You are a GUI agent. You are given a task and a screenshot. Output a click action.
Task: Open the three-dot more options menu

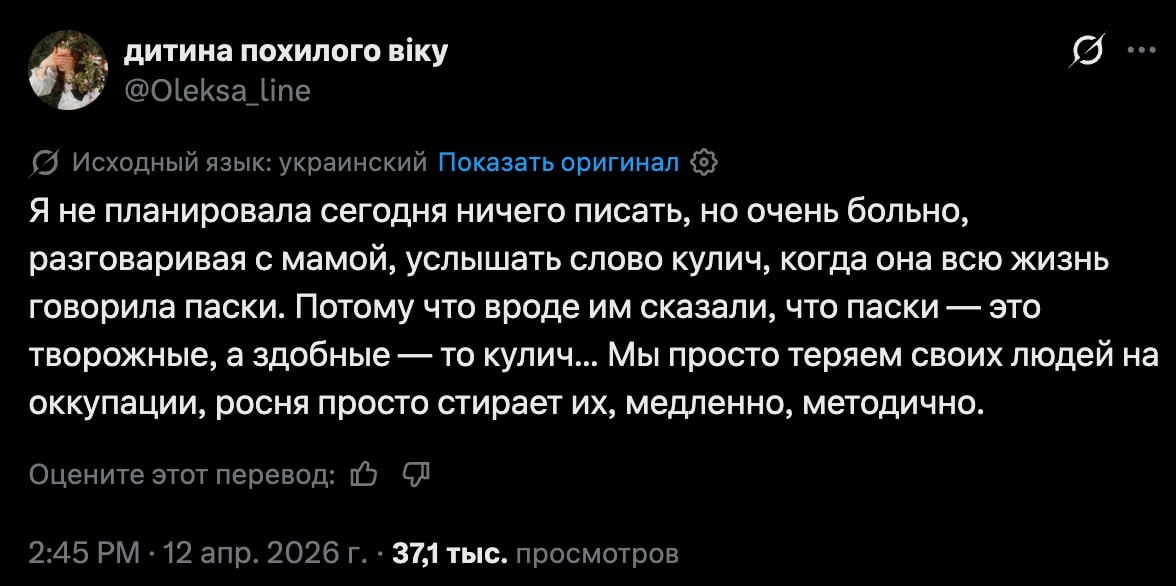click(1138, 51)
